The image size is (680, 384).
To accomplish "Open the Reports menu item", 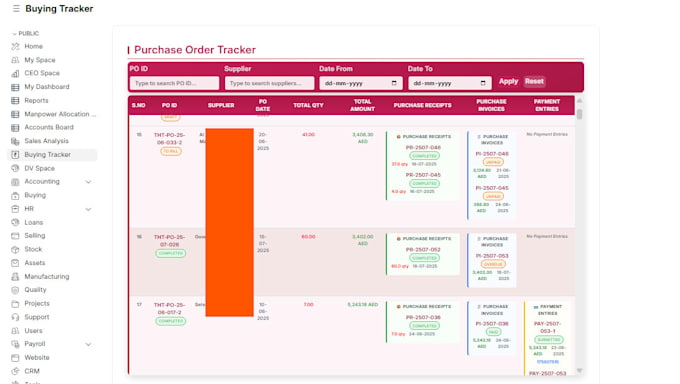I will pyautogui.click(x=36, y=100).
